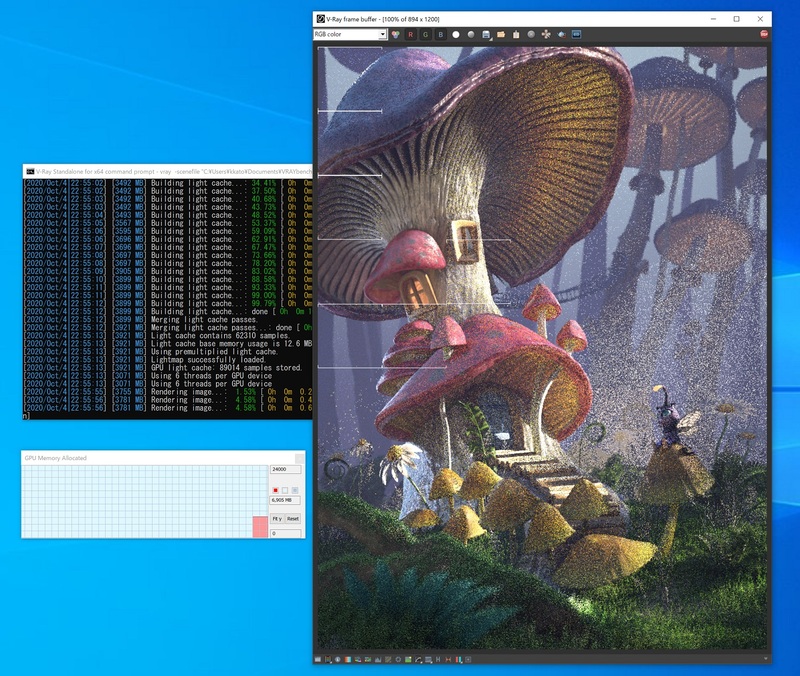800x676 pixels.
Task: Toggle the green channel G button
Action: [426, 34]
